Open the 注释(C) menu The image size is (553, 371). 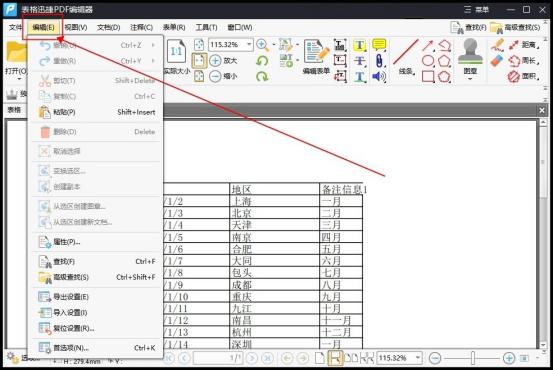[141, 28]
